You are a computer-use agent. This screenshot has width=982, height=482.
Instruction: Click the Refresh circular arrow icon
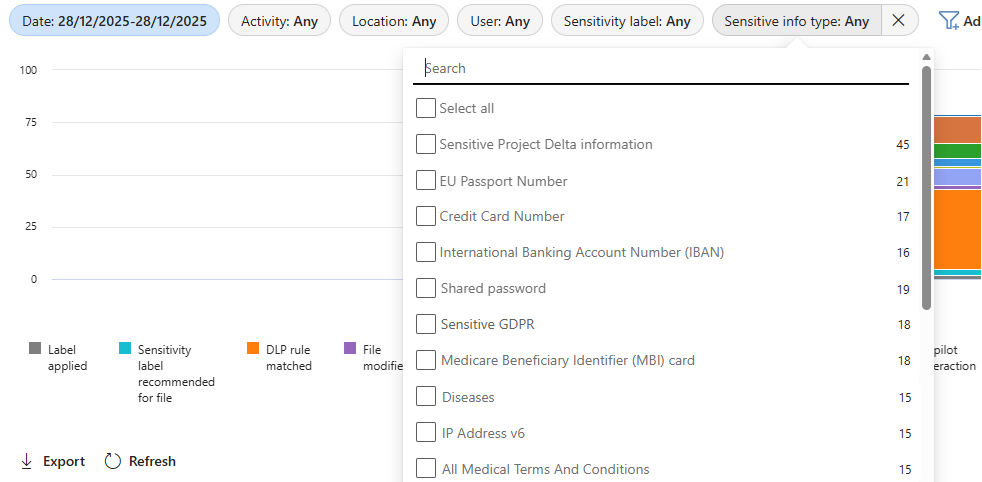(113, 461)
